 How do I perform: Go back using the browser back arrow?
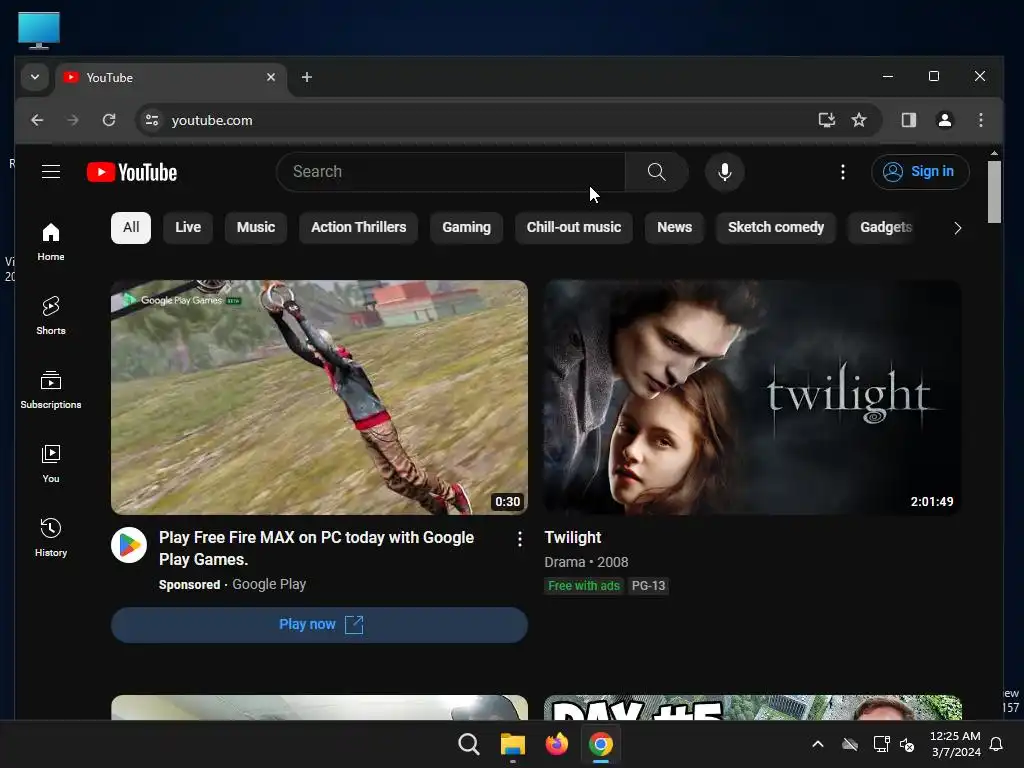37,120
